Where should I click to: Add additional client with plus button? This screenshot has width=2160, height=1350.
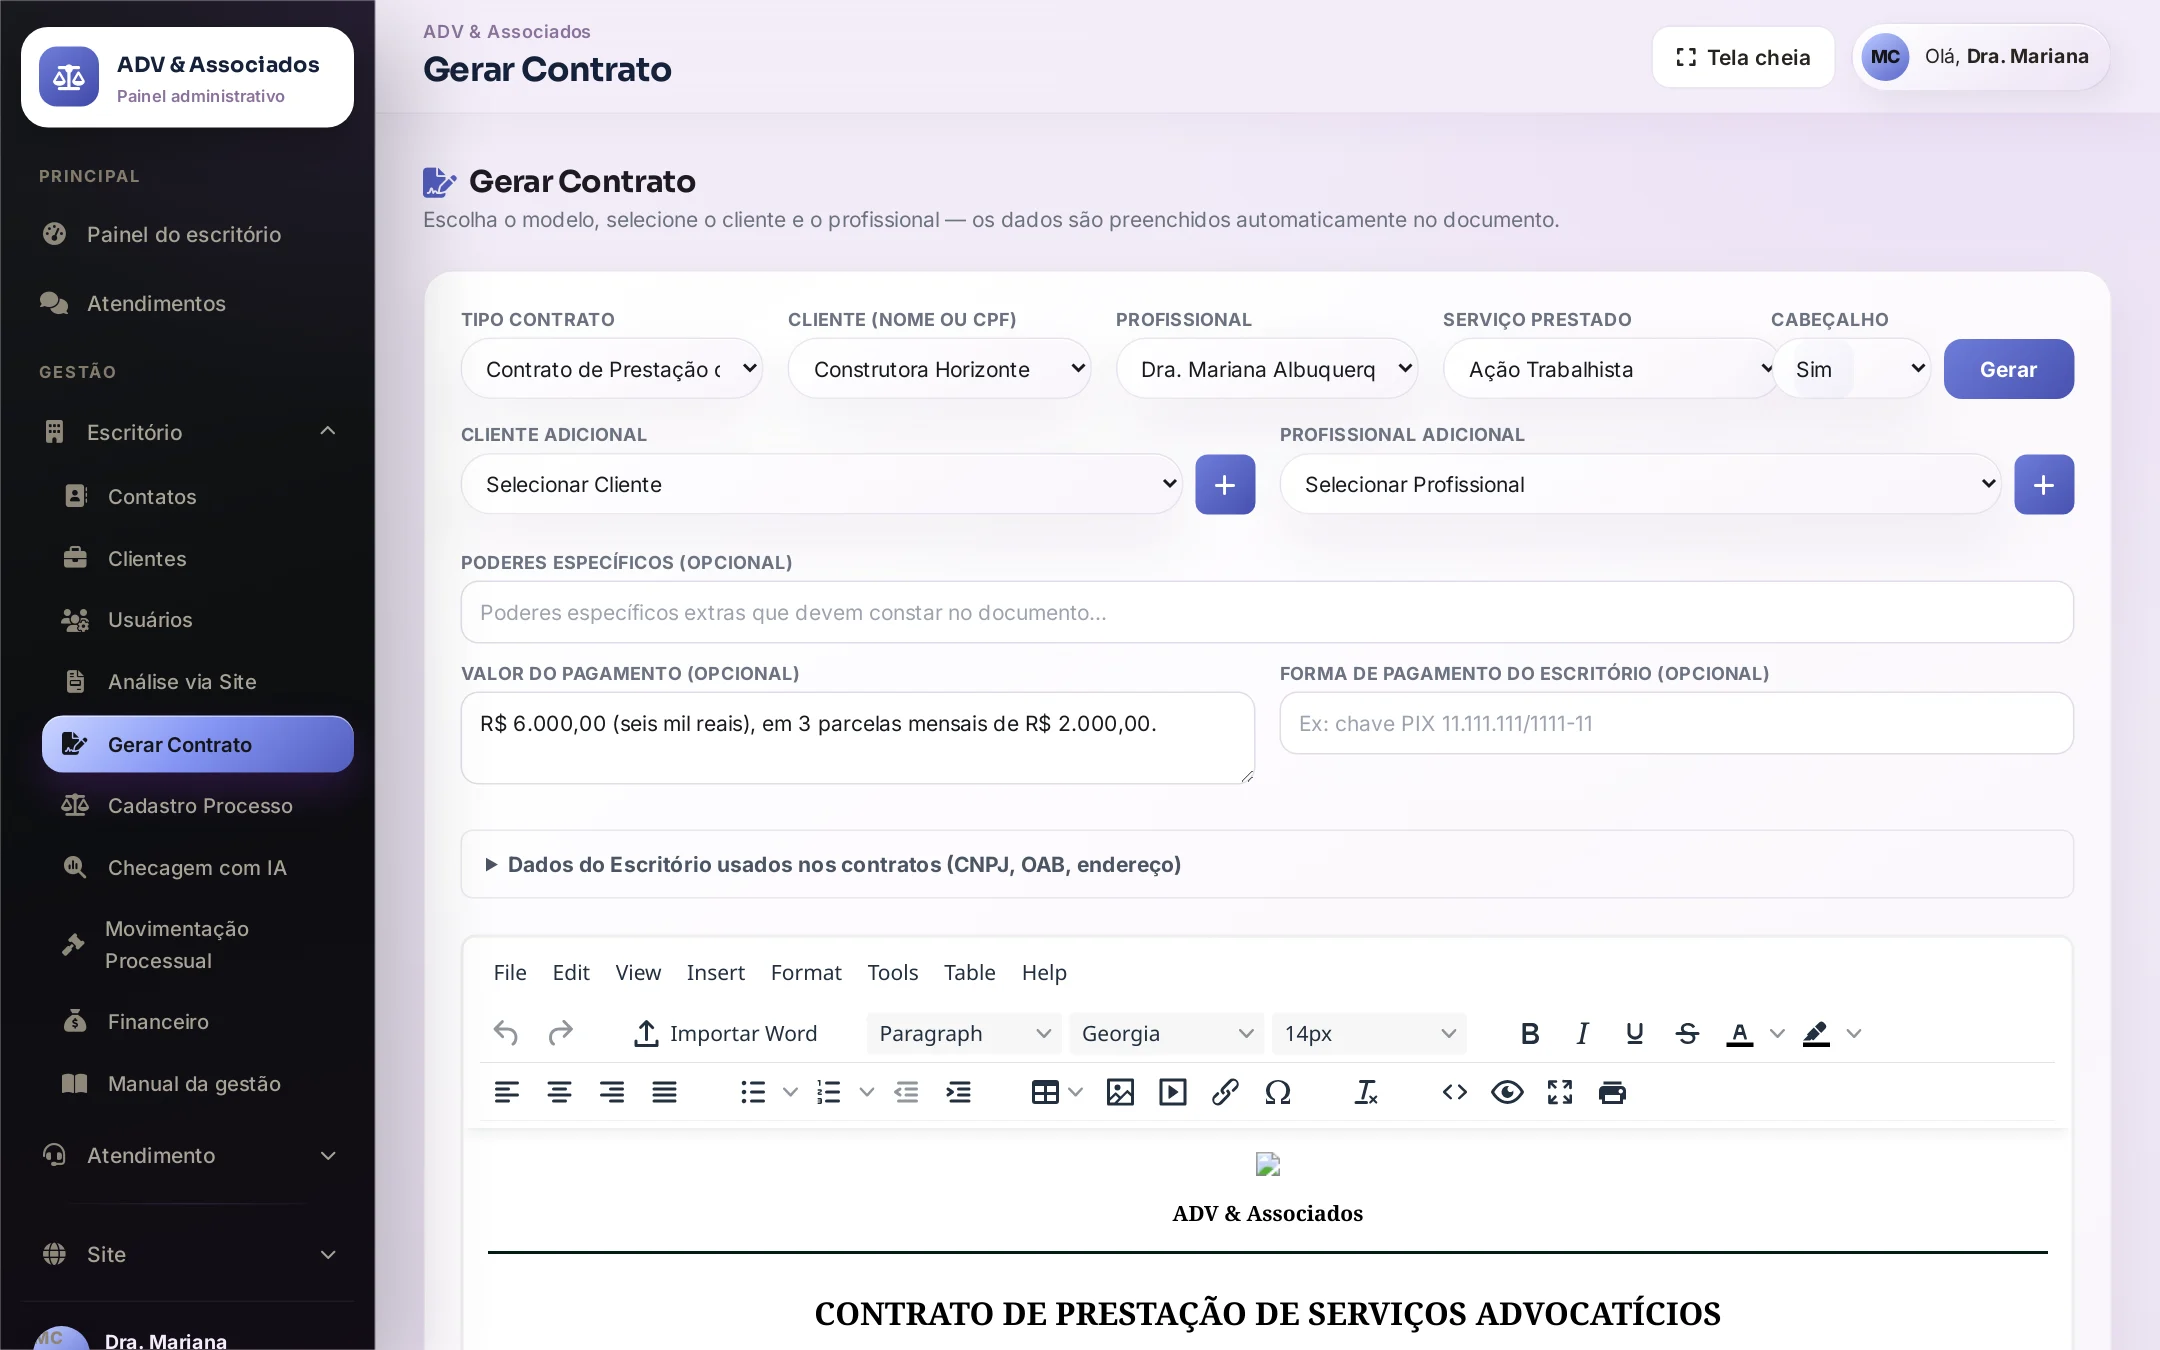(1225, 484)
